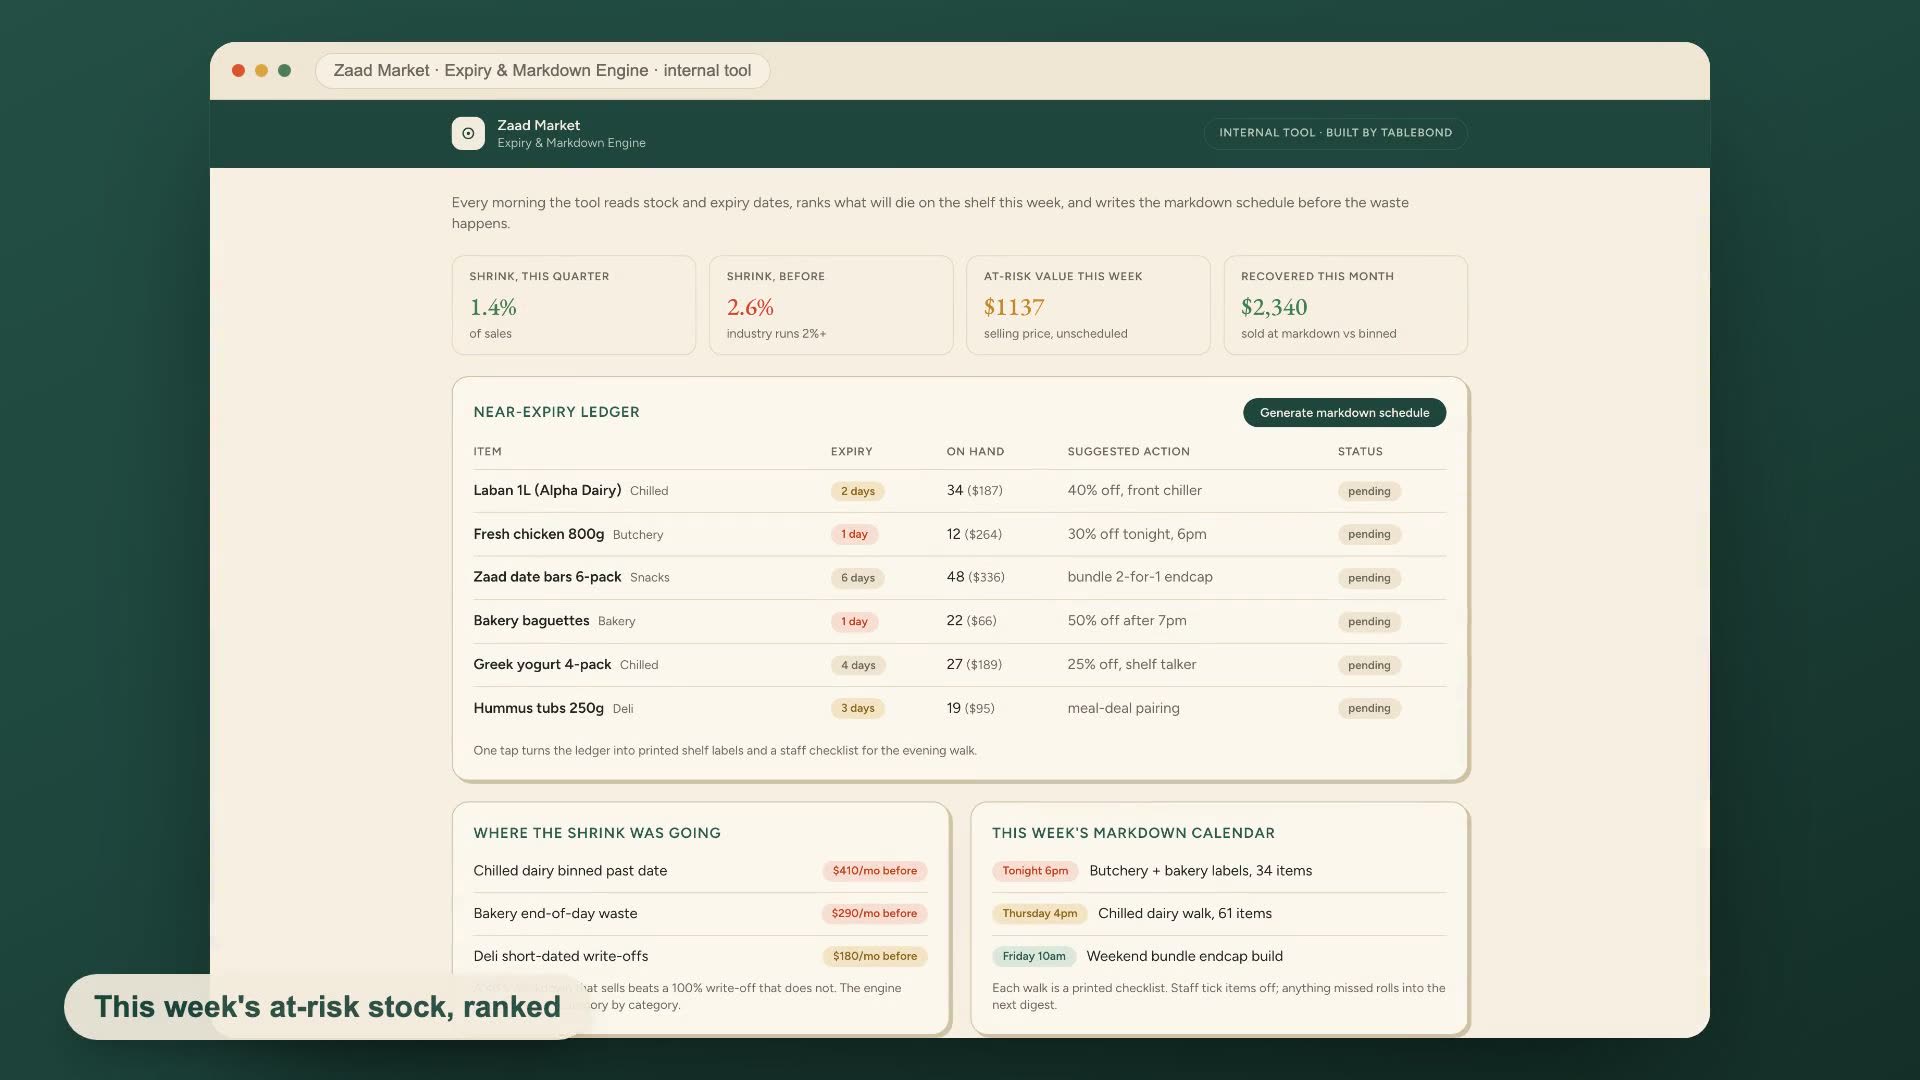Select the Zaad date bars 6-pack item
The height and width of the screenshot is (1080, 1920).
pyautogui.click(x=547, y=577)
